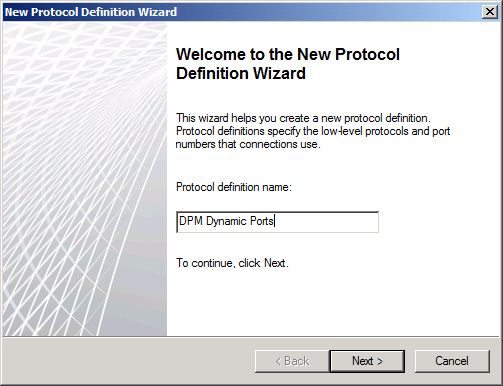This screenshot has width=503, height=386.
Task: Click the gray footer area left of Back
Action: (x=128, y=361)
